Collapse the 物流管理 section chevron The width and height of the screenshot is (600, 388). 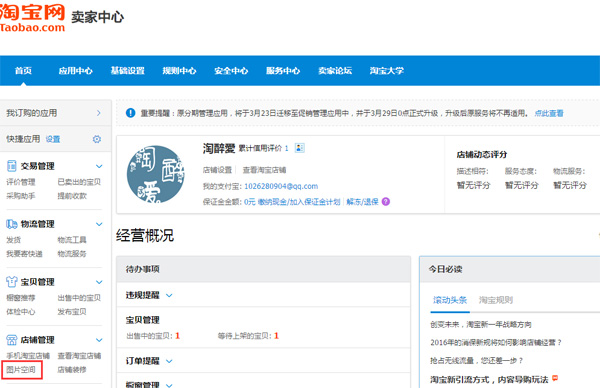pyautogui.click(x=99, y=224)
